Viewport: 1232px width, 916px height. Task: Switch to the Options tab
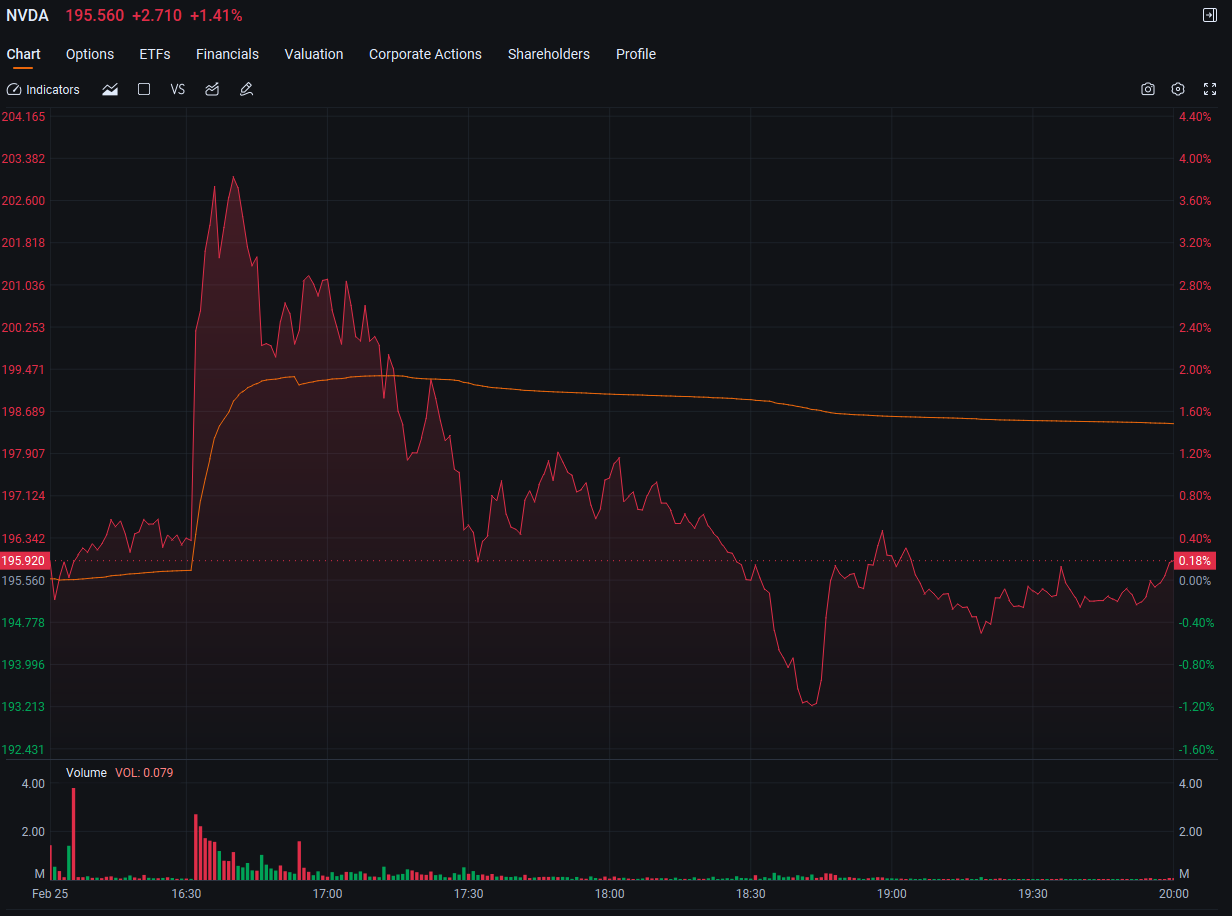90,54
